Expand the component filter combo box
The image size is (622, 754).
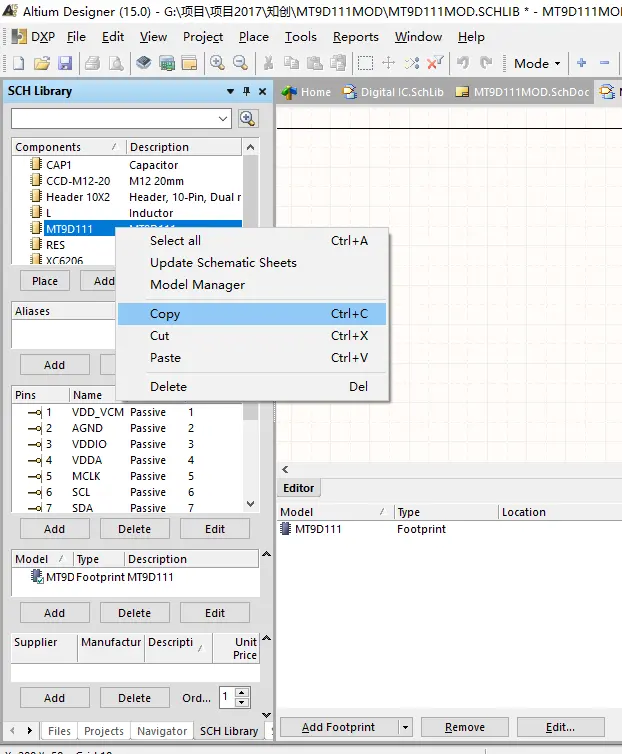pyautogui.click(x=223, y=119)
